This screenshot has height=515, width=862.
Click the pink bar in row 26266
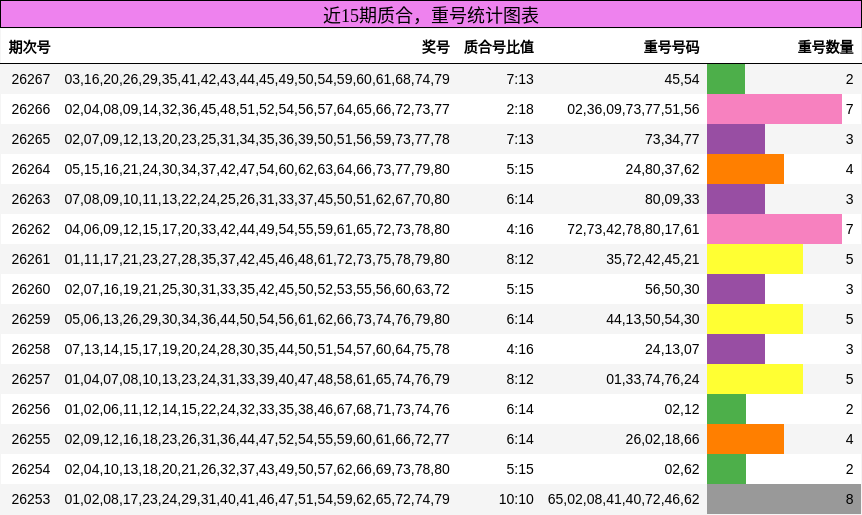(x=775, y=109)
